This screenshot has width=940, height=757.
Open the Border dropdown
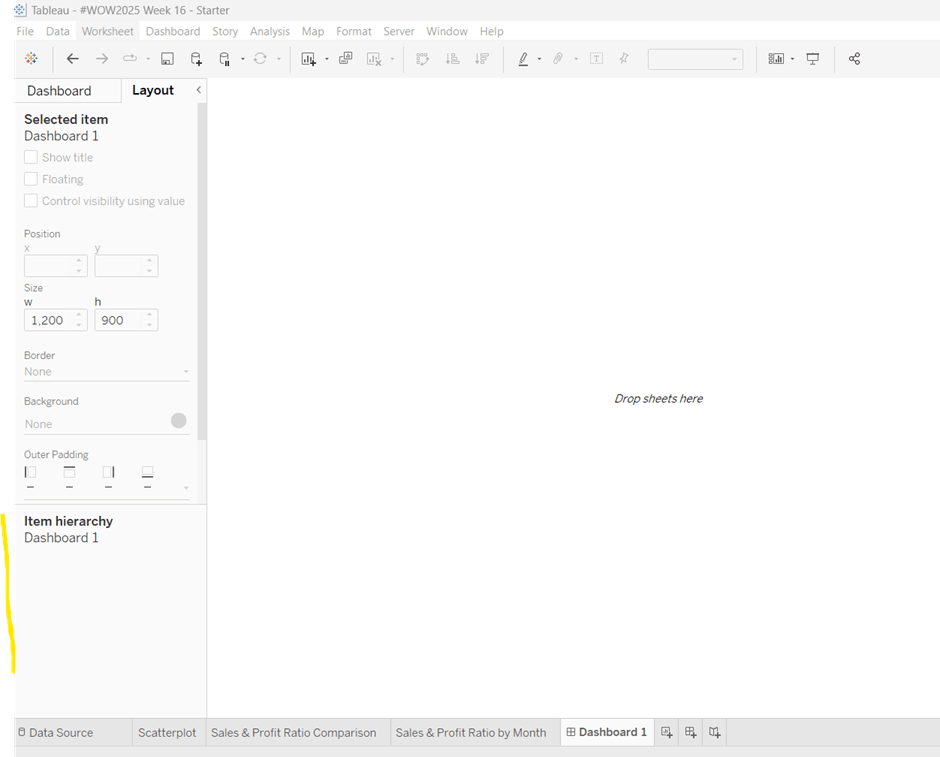(106, 372)
